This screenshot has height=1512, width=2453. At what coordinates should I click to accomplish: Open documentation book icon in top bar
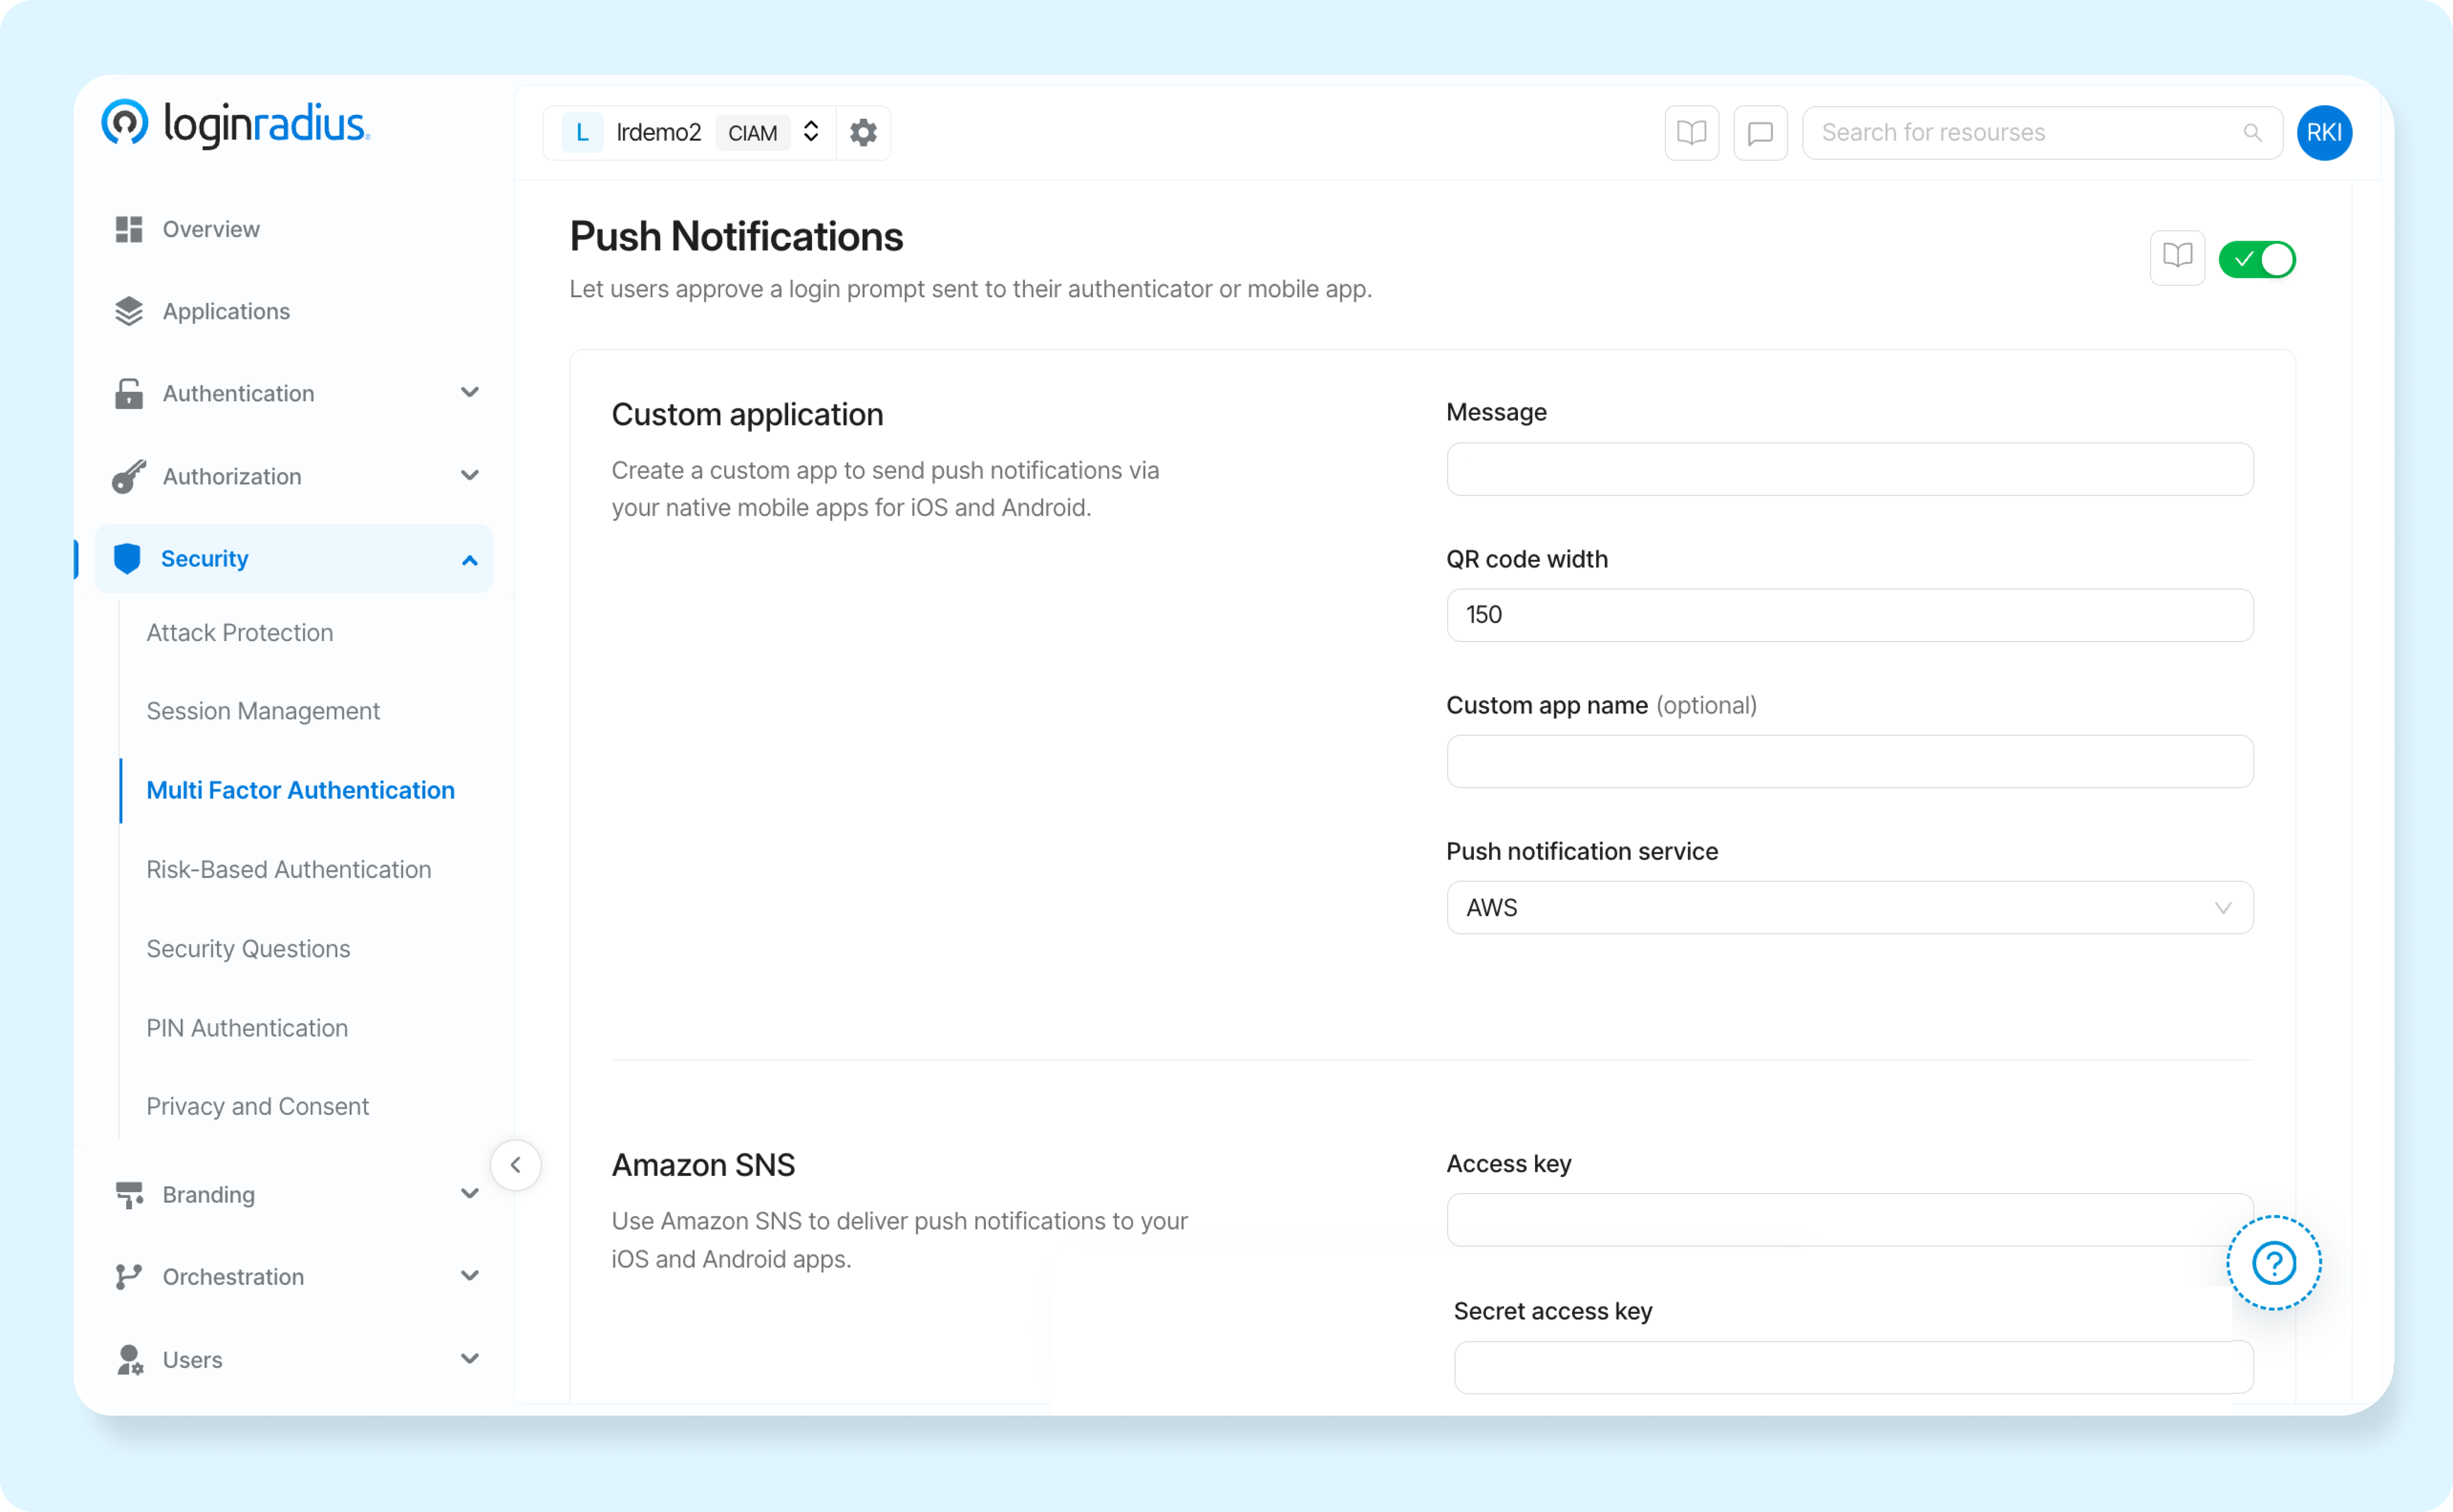[x=1691, y=132]
